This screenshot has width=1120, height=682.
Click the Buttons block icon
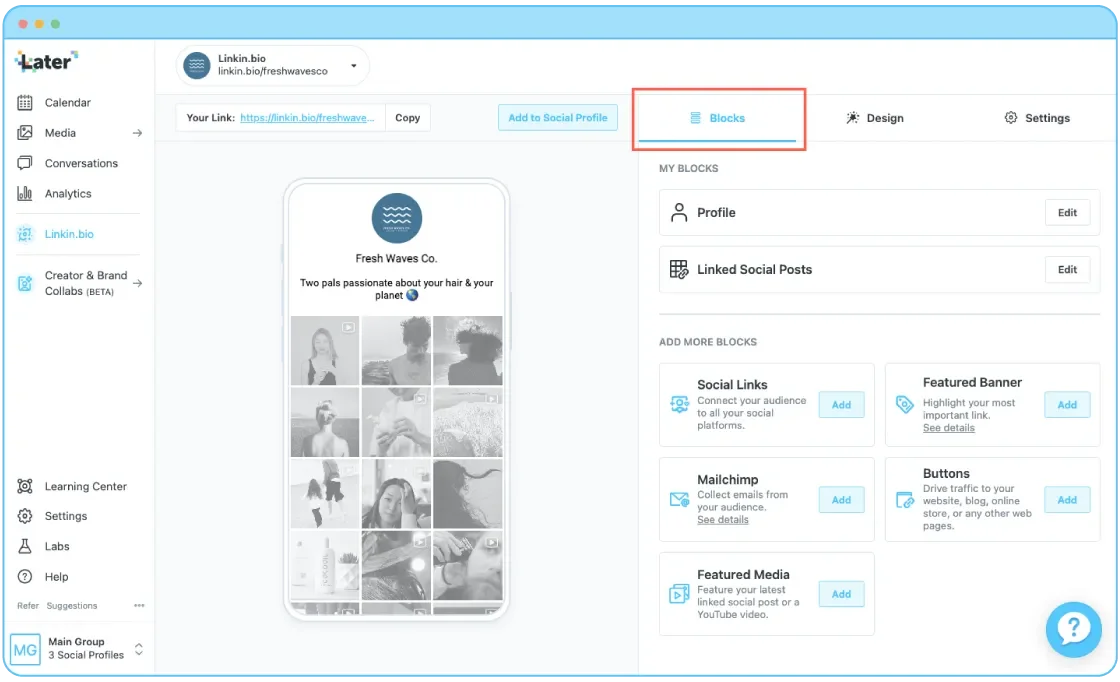(x=904, y=499)
